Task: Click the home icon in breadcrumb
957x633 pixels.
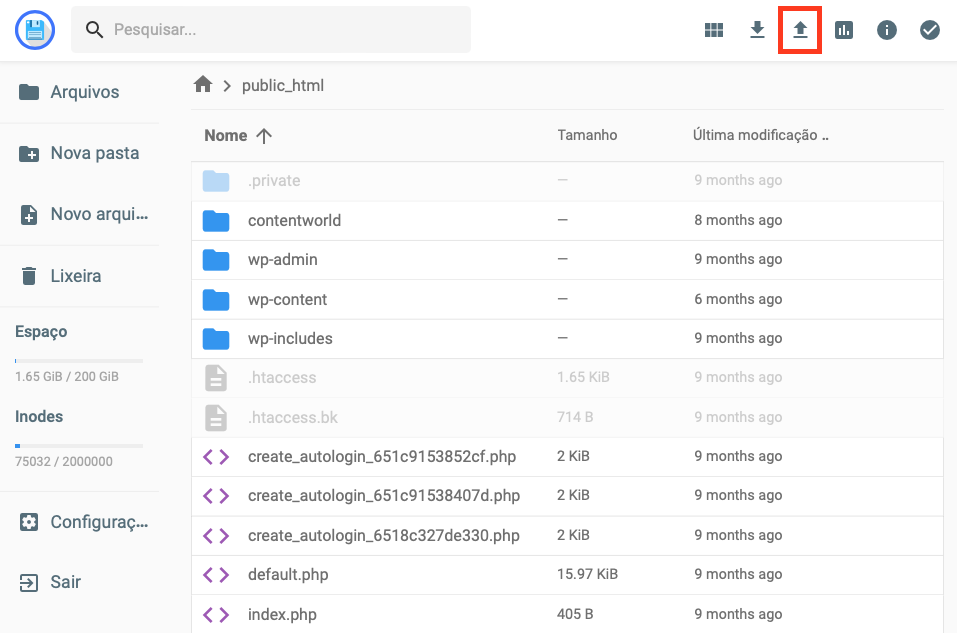Action: (205, 85)
